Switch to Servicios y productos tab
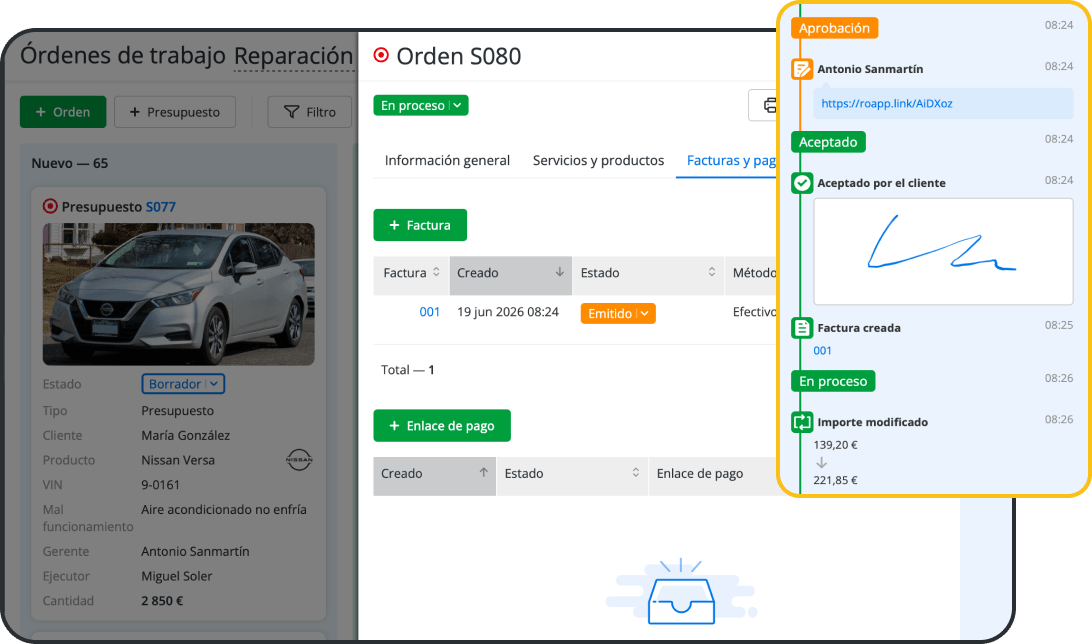This screenshot has height=644, width=1092. (x=598, y=160)
